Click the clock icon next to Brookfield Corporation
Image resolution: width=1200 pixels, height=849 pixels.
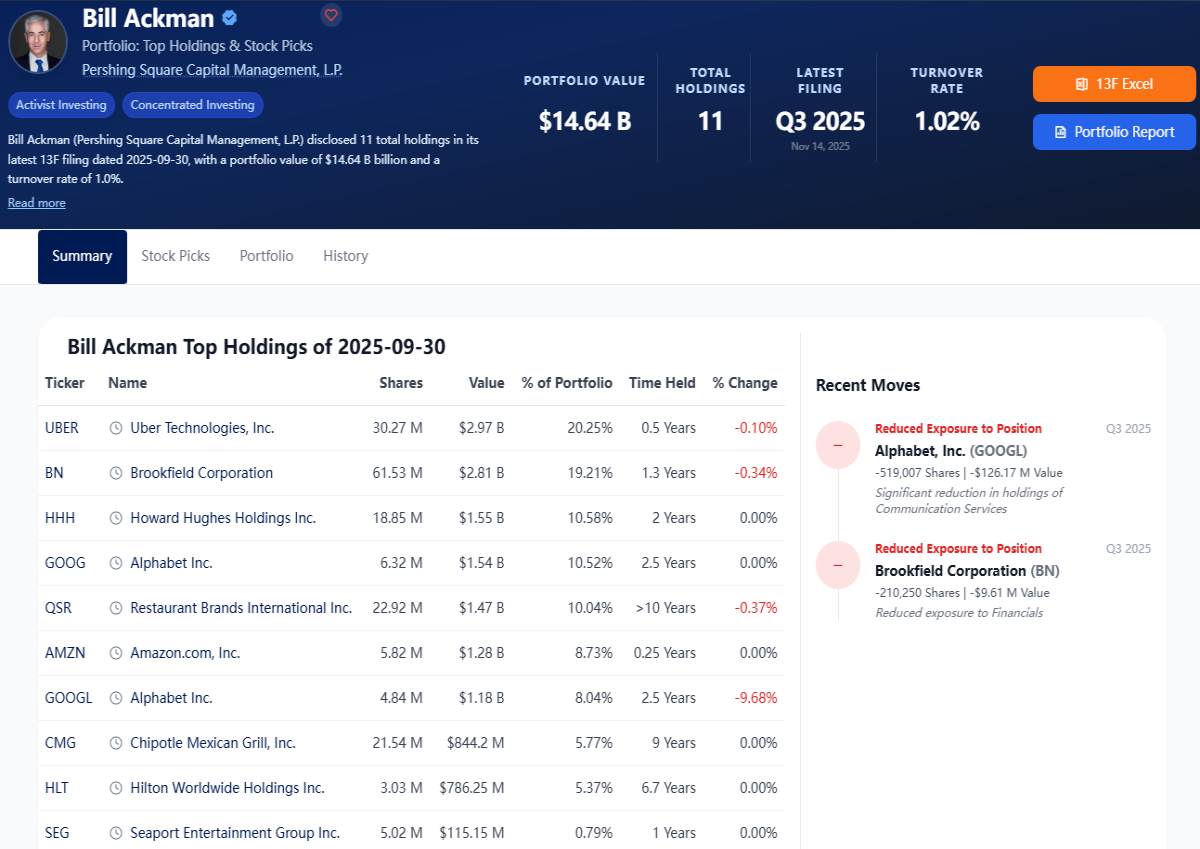(x=116, y=473)
